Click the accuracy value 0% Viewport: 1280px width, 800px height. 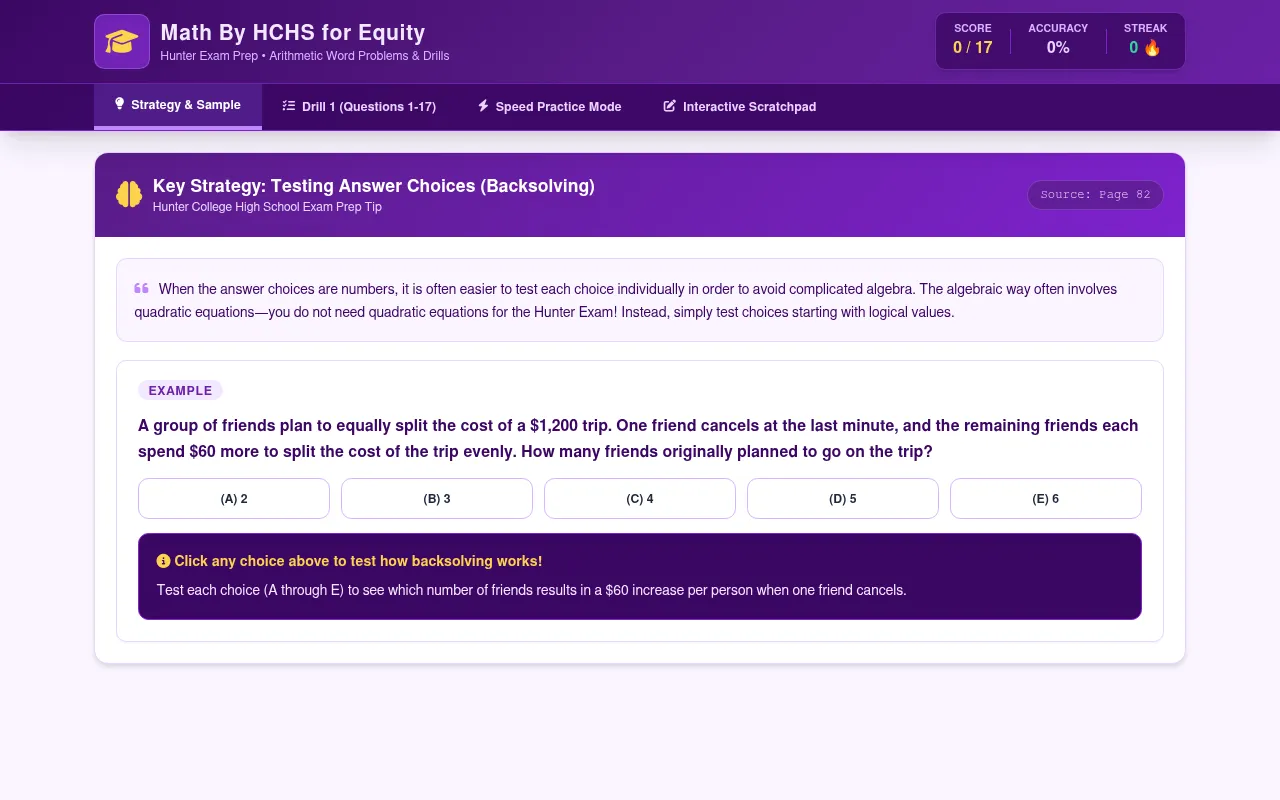pyautogui.click(x=1058, y=47)
